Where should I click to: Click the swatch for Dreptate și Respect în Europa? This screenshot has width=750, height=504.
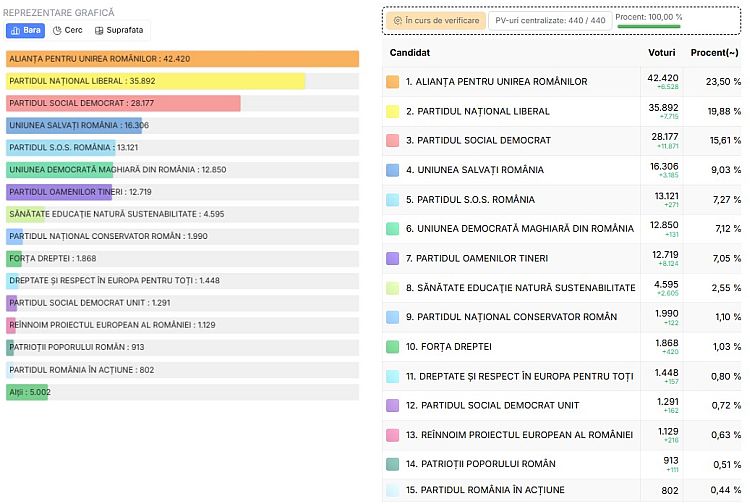point(393,376)
